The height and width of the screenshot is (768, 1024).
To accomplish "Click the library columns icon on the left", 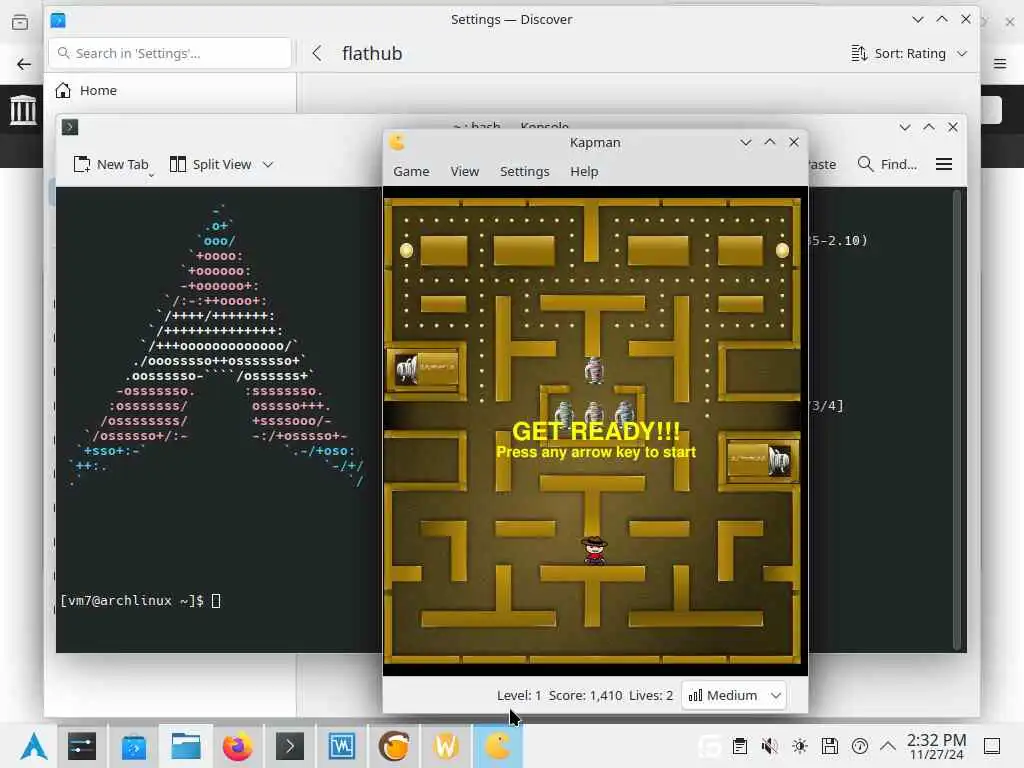I will click(x=23, y=109).
